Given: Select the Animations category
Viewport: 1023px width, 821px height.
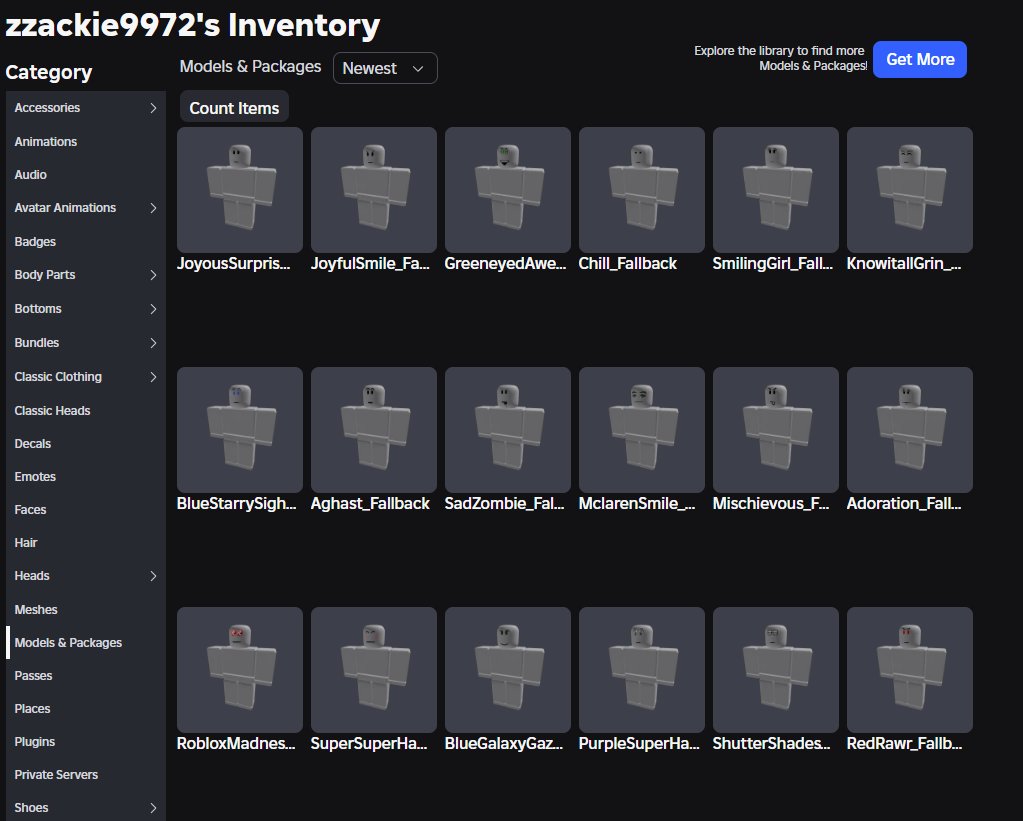Looking at the screenshot, I should point(85,142).
